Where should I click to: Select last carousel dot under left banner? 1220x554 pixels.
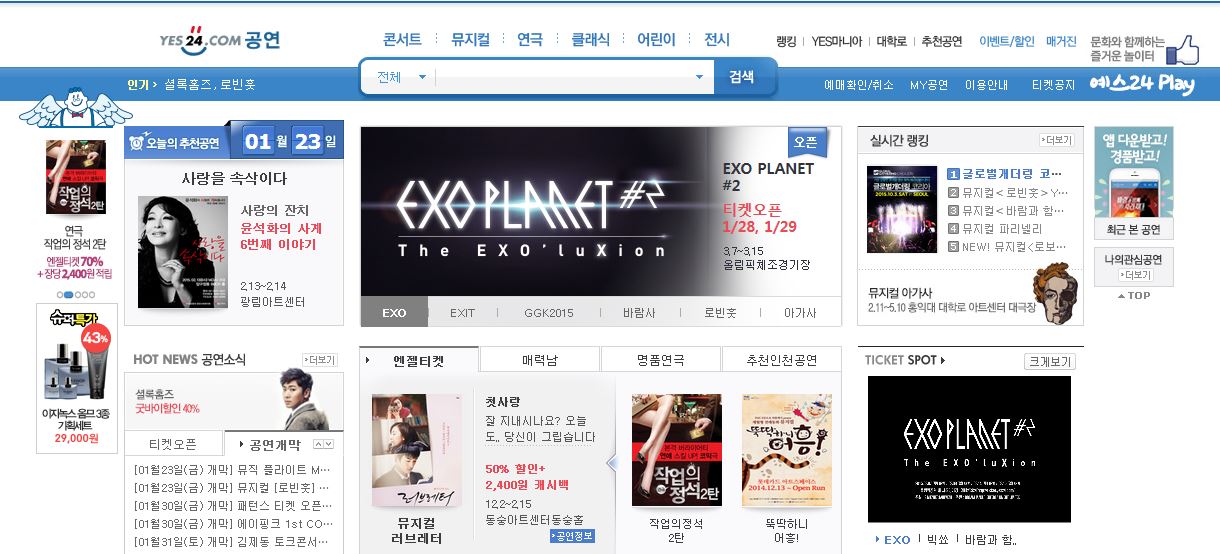[92, 295]
